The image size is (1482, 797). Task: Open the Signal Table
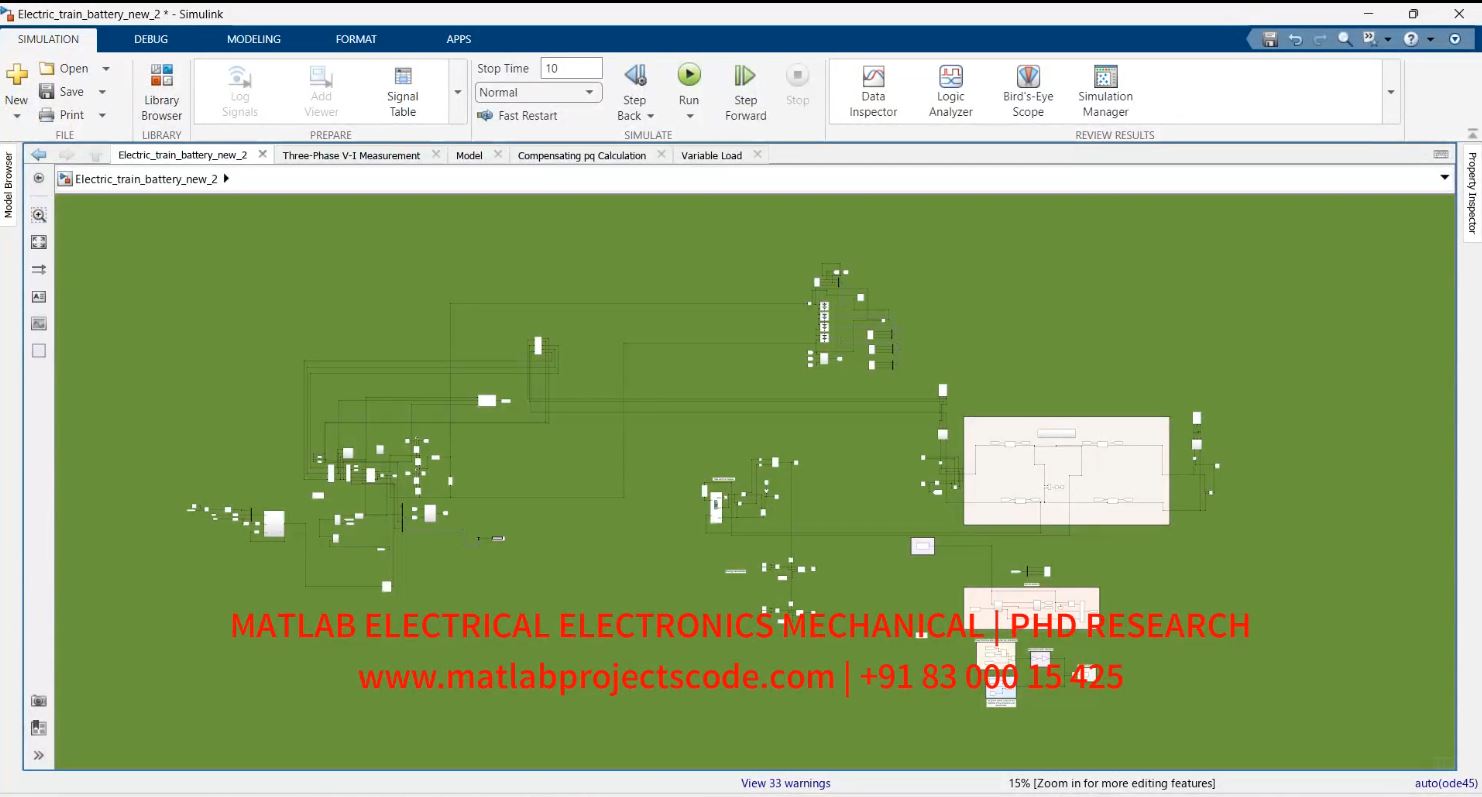401,90
